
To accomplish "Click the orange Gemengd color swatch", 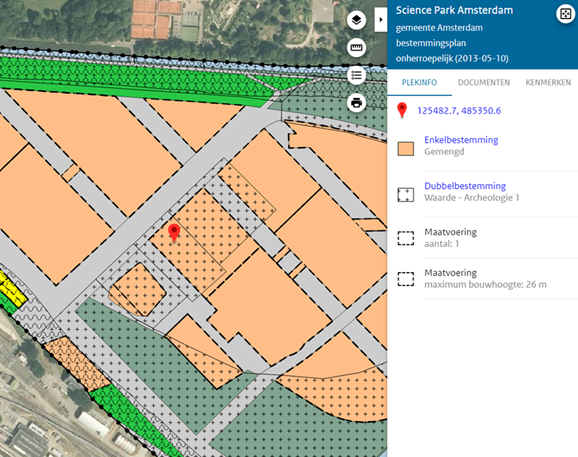I will (405, 149).
